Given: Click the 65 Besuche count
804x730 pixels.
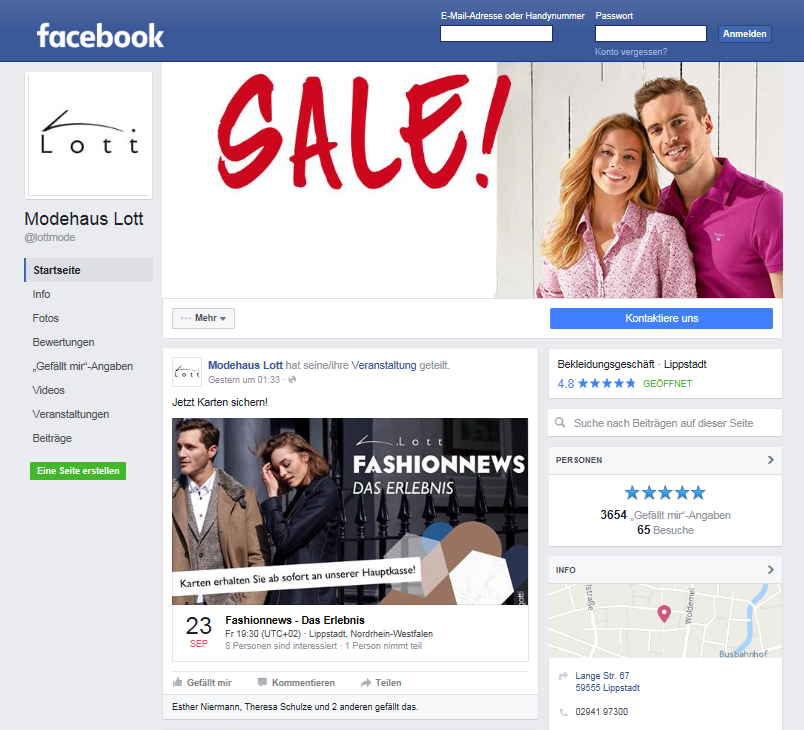Looking at the screenshot, I should (x=665, y=530).
